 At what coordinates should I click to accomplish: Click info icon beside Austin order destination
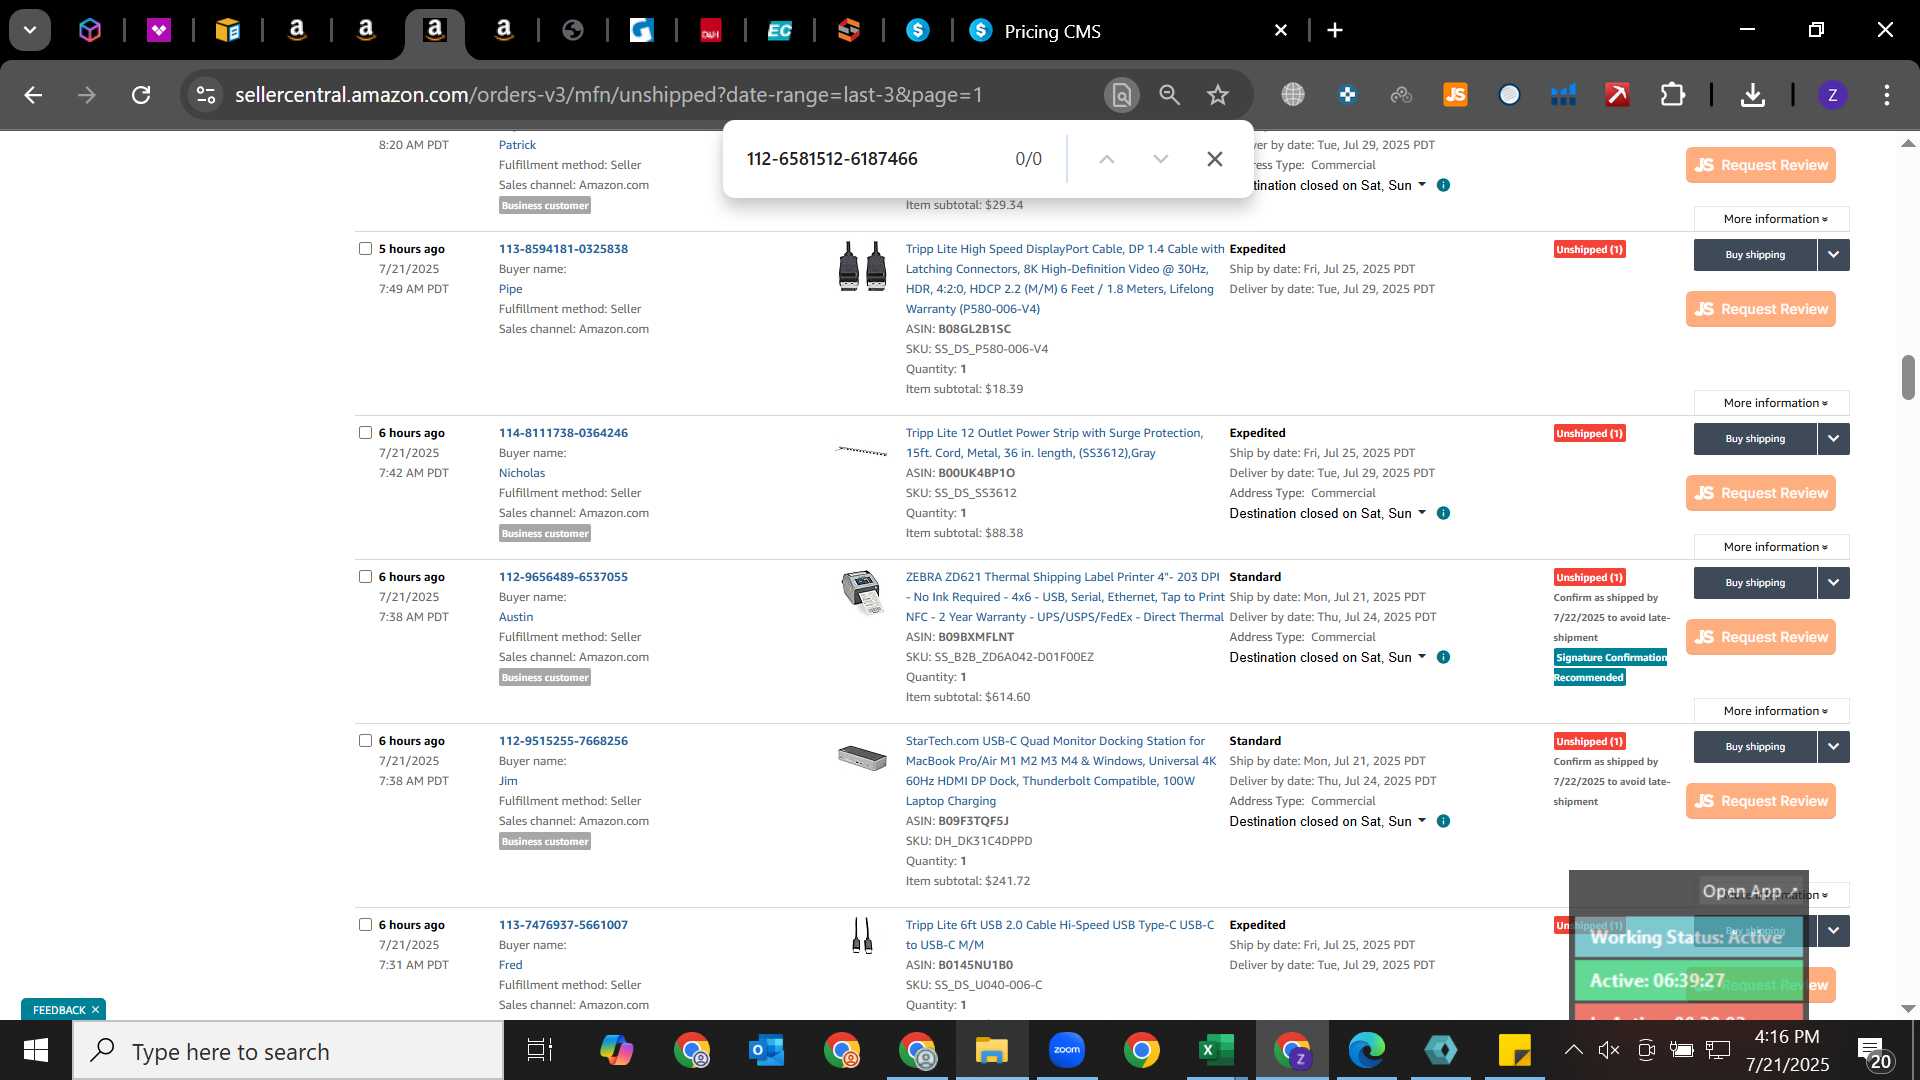pos(1443,657)
